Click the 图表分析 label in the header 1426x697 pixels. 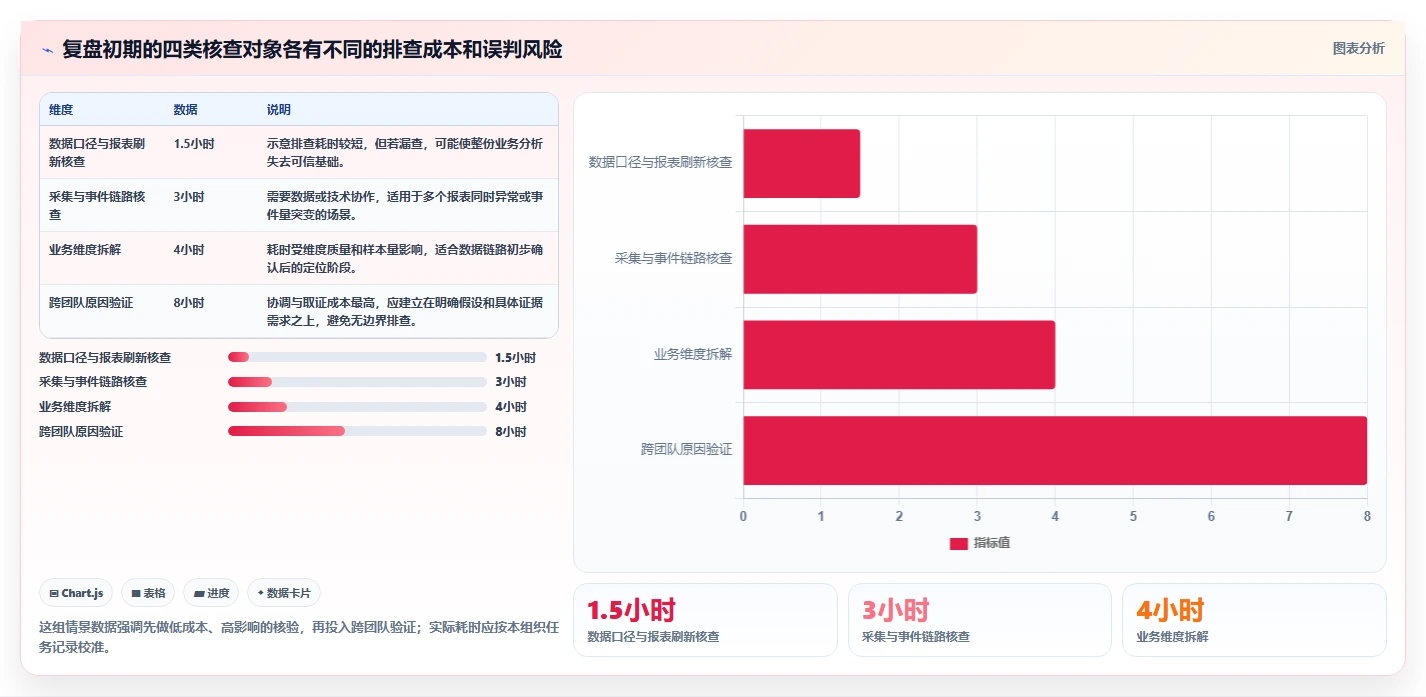click(1358, 48)
